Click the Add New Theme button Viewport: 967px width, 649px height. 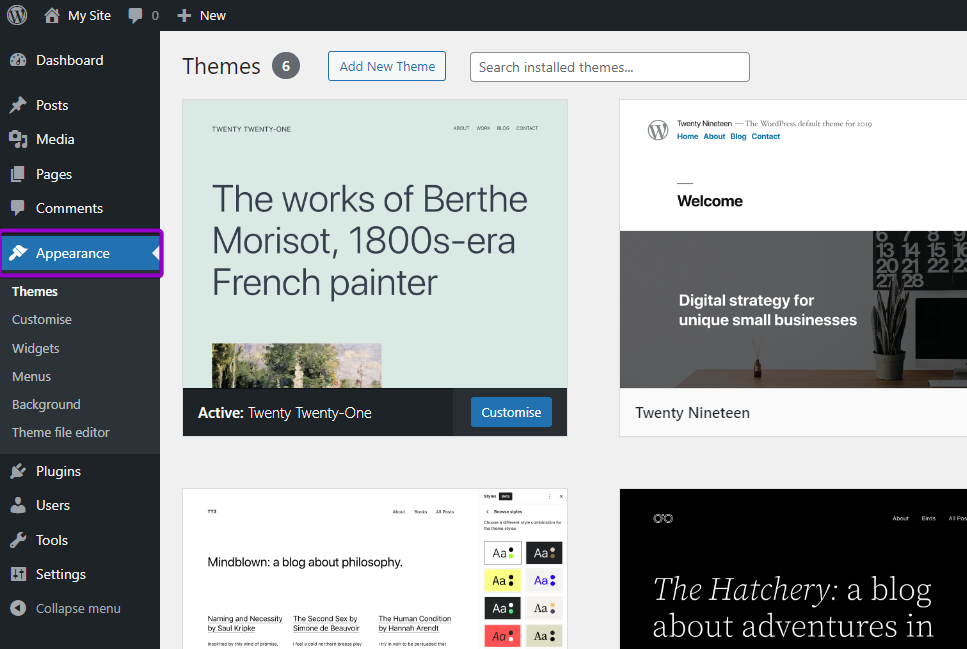point(387,66)
